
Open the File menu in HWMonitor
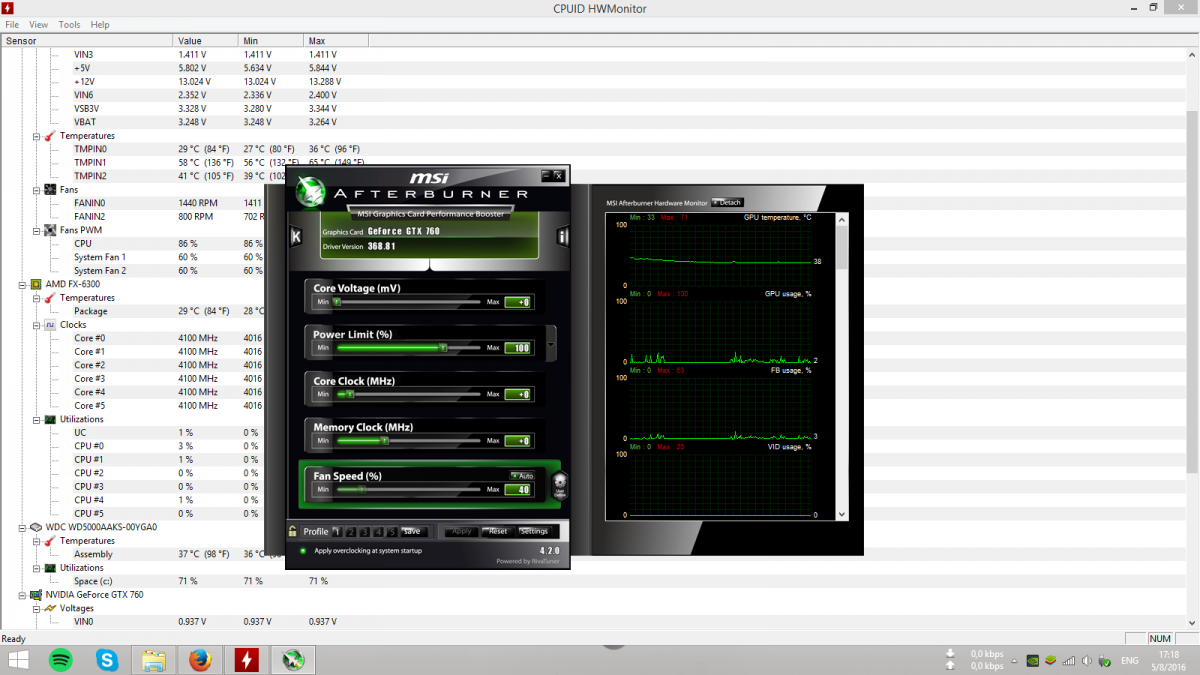tap(12, 24)
